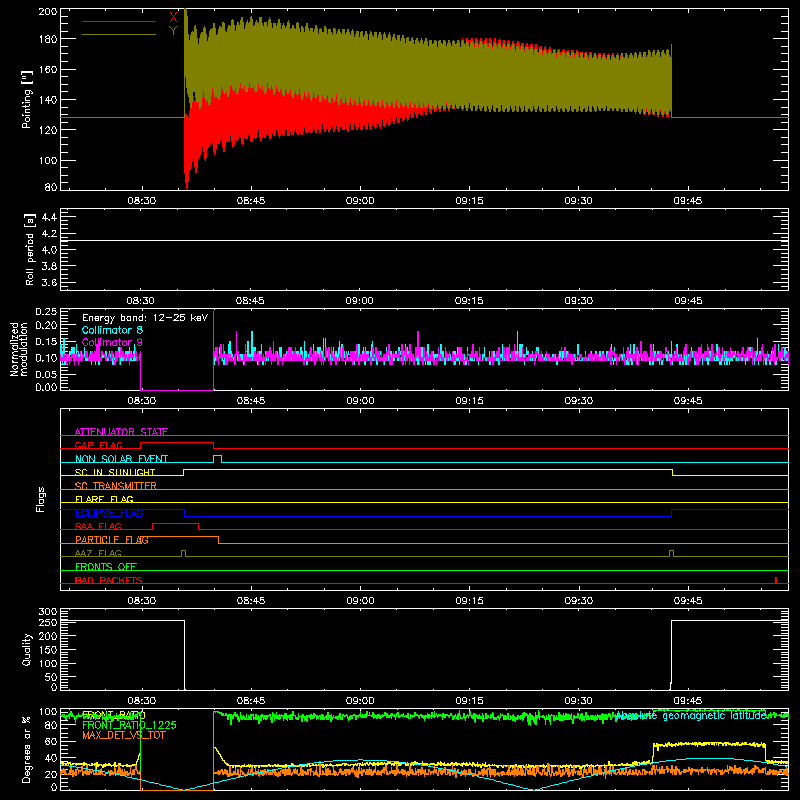800x800 pixels.
Task: Click '200' tick on Pointing axis
Action: coord(47,12)
